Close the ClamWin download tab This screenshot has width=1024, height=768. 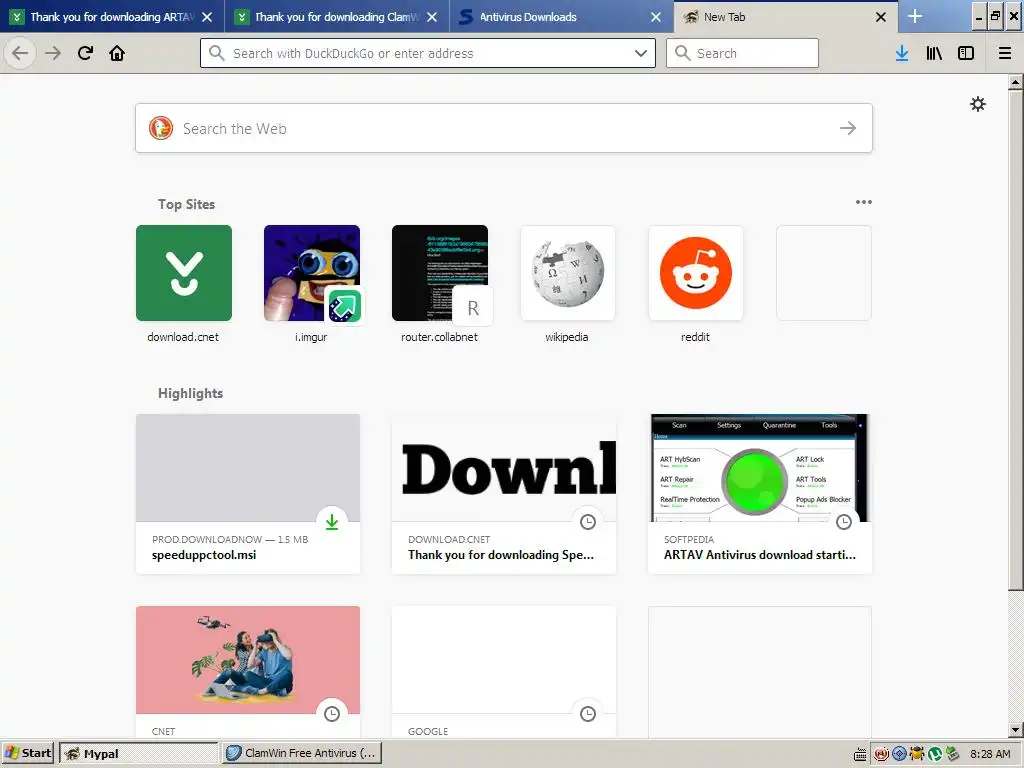(432, 17)
